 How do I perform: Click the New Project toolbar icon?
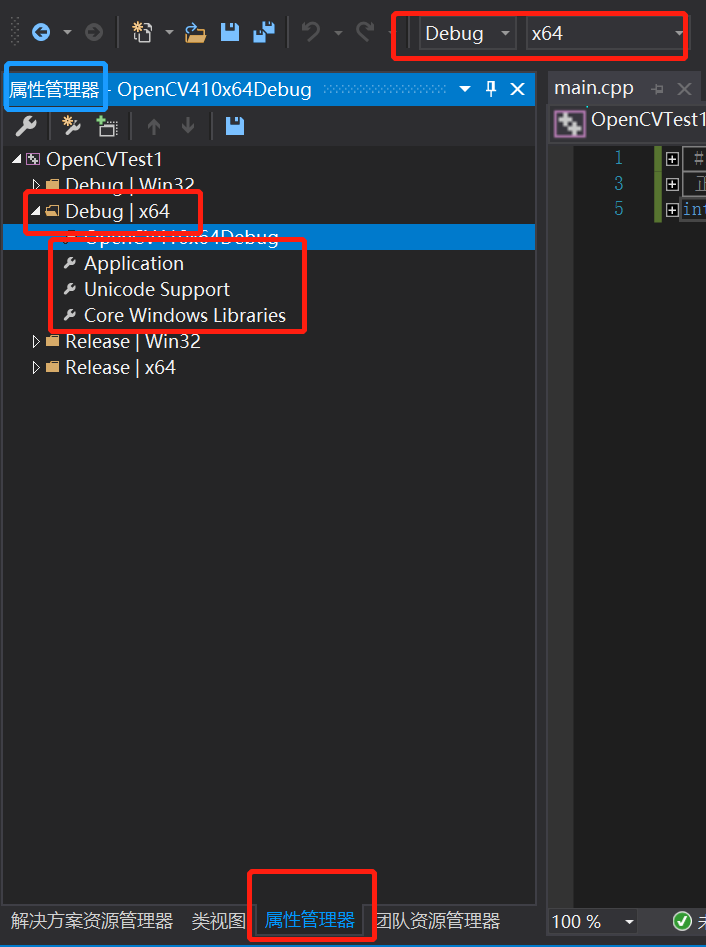tap(142, 33)
